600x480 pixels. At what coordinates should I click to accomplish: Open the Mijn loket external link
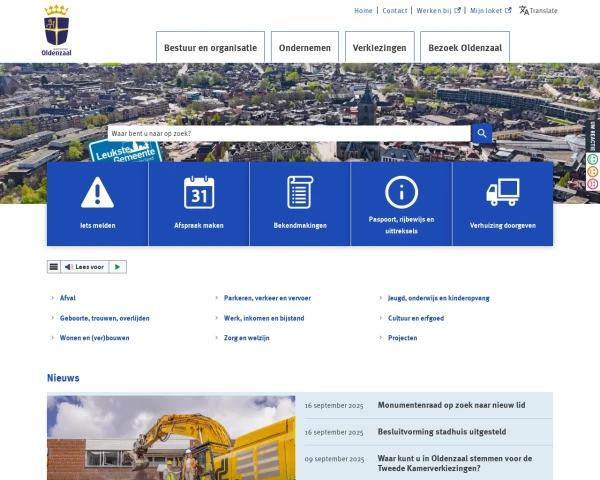pos(490,11)
